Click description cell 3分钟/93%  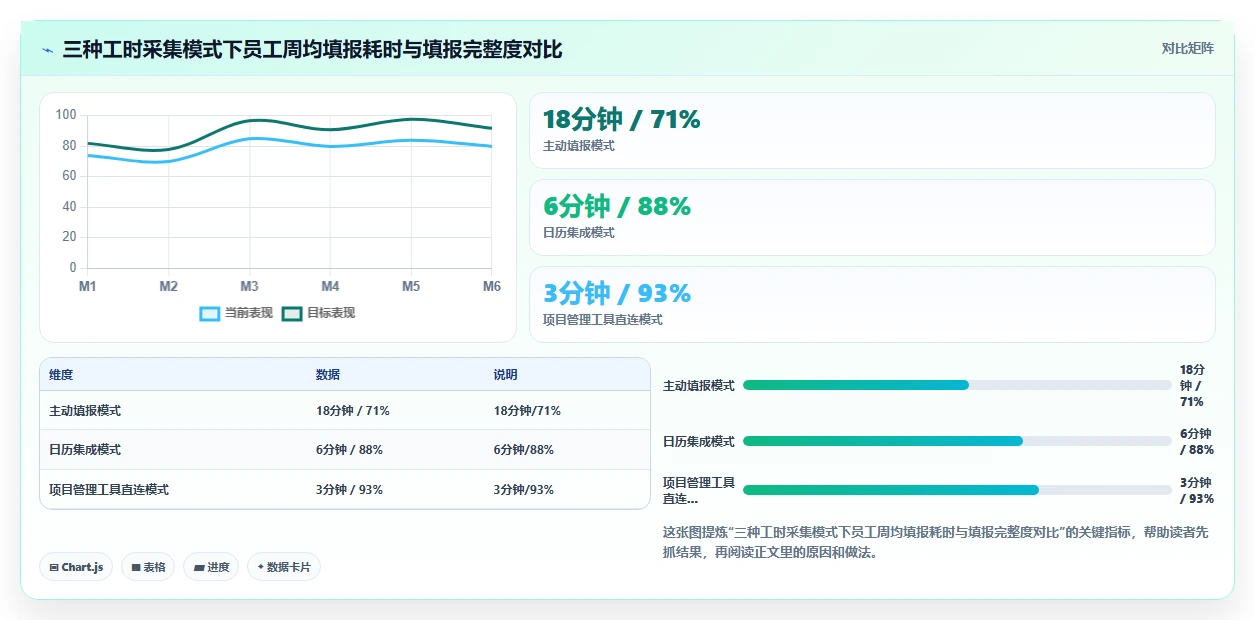click(x=523, y=490)
